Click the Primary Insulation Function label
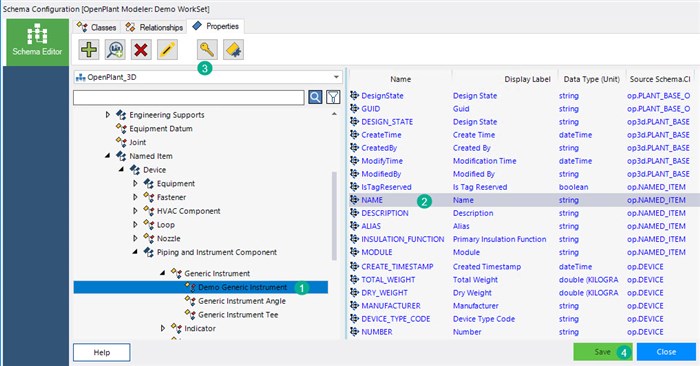700x366 pixels. (500, 239)
